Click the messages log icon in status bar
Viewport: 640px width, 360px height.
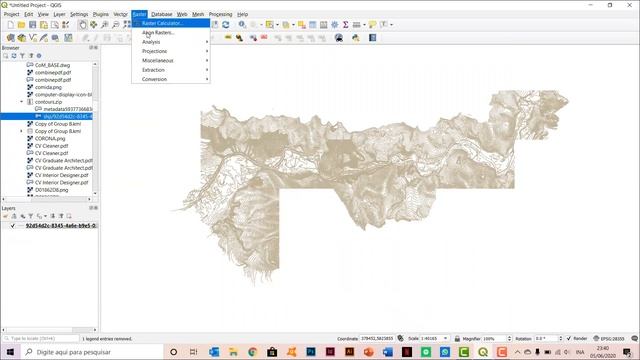tap(634, 339)
